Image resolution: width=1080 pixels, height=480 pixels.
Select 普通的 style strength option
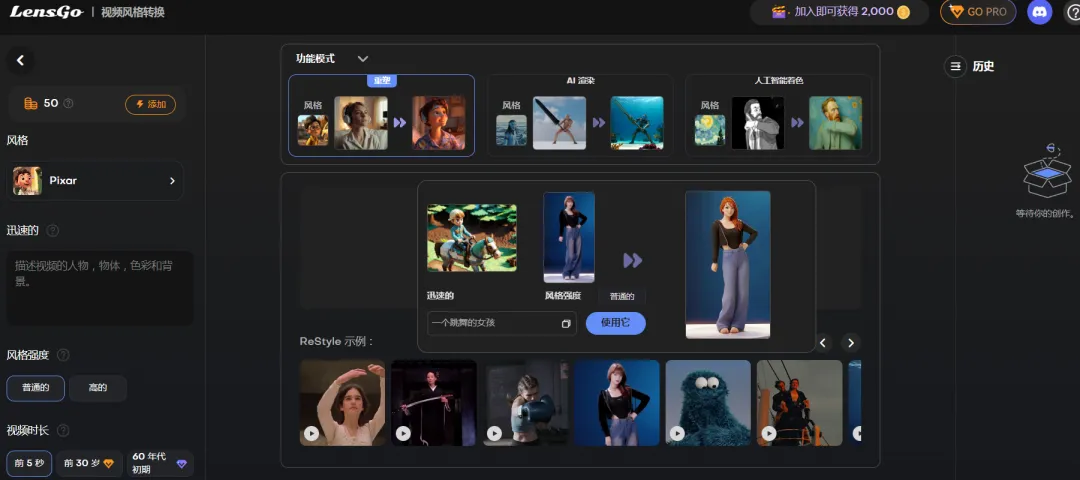36,388
